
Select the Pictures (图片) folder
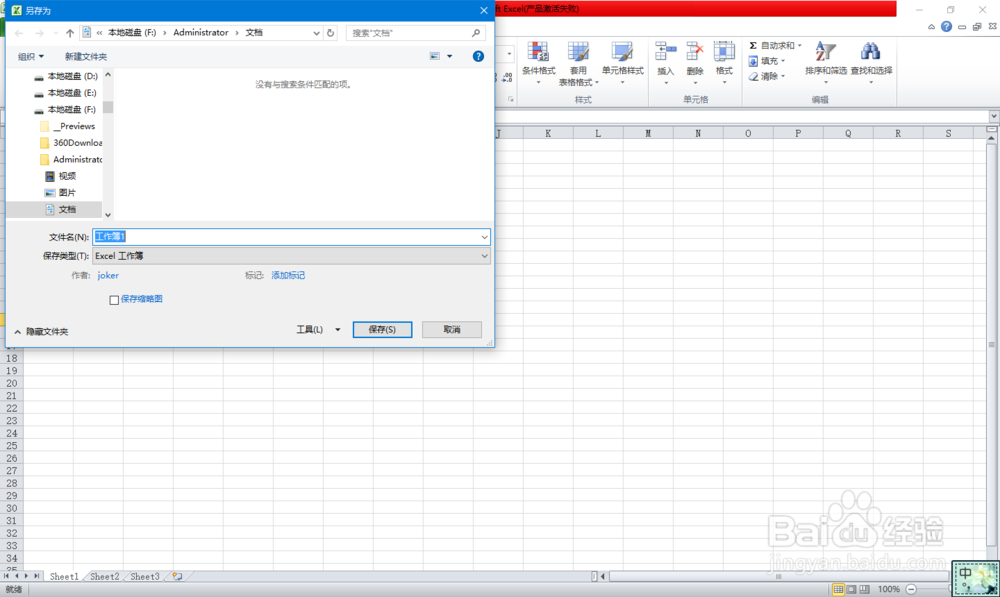click(61, 192)
